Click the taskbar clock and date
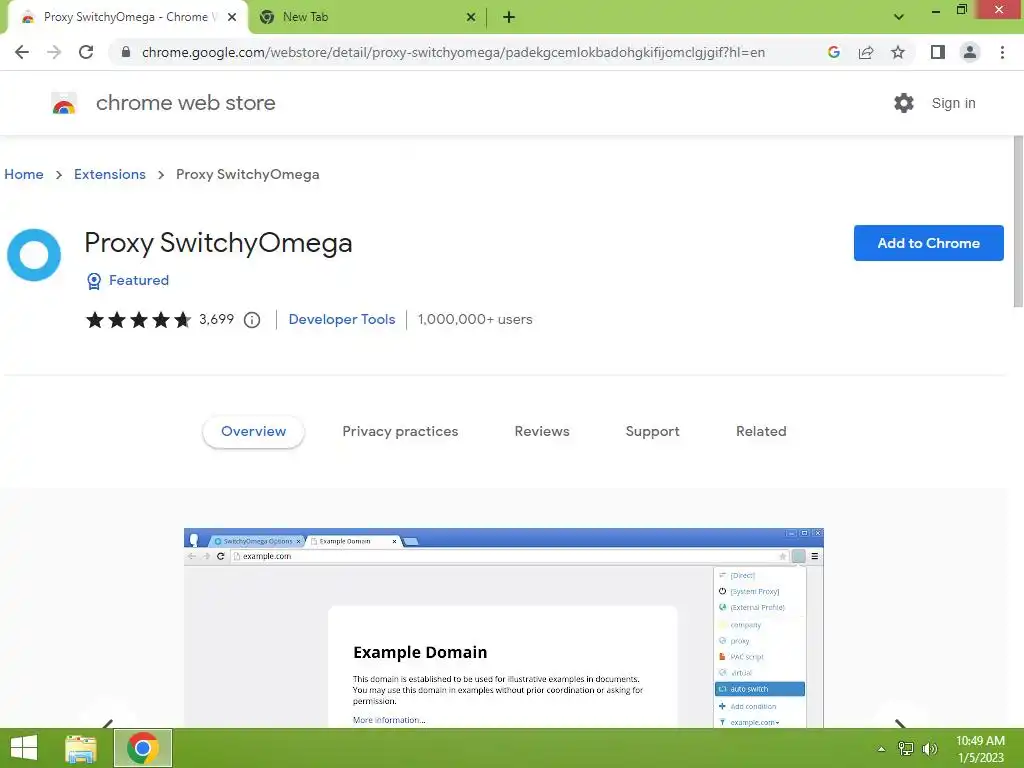1024x768 pixels. [980, 749]
